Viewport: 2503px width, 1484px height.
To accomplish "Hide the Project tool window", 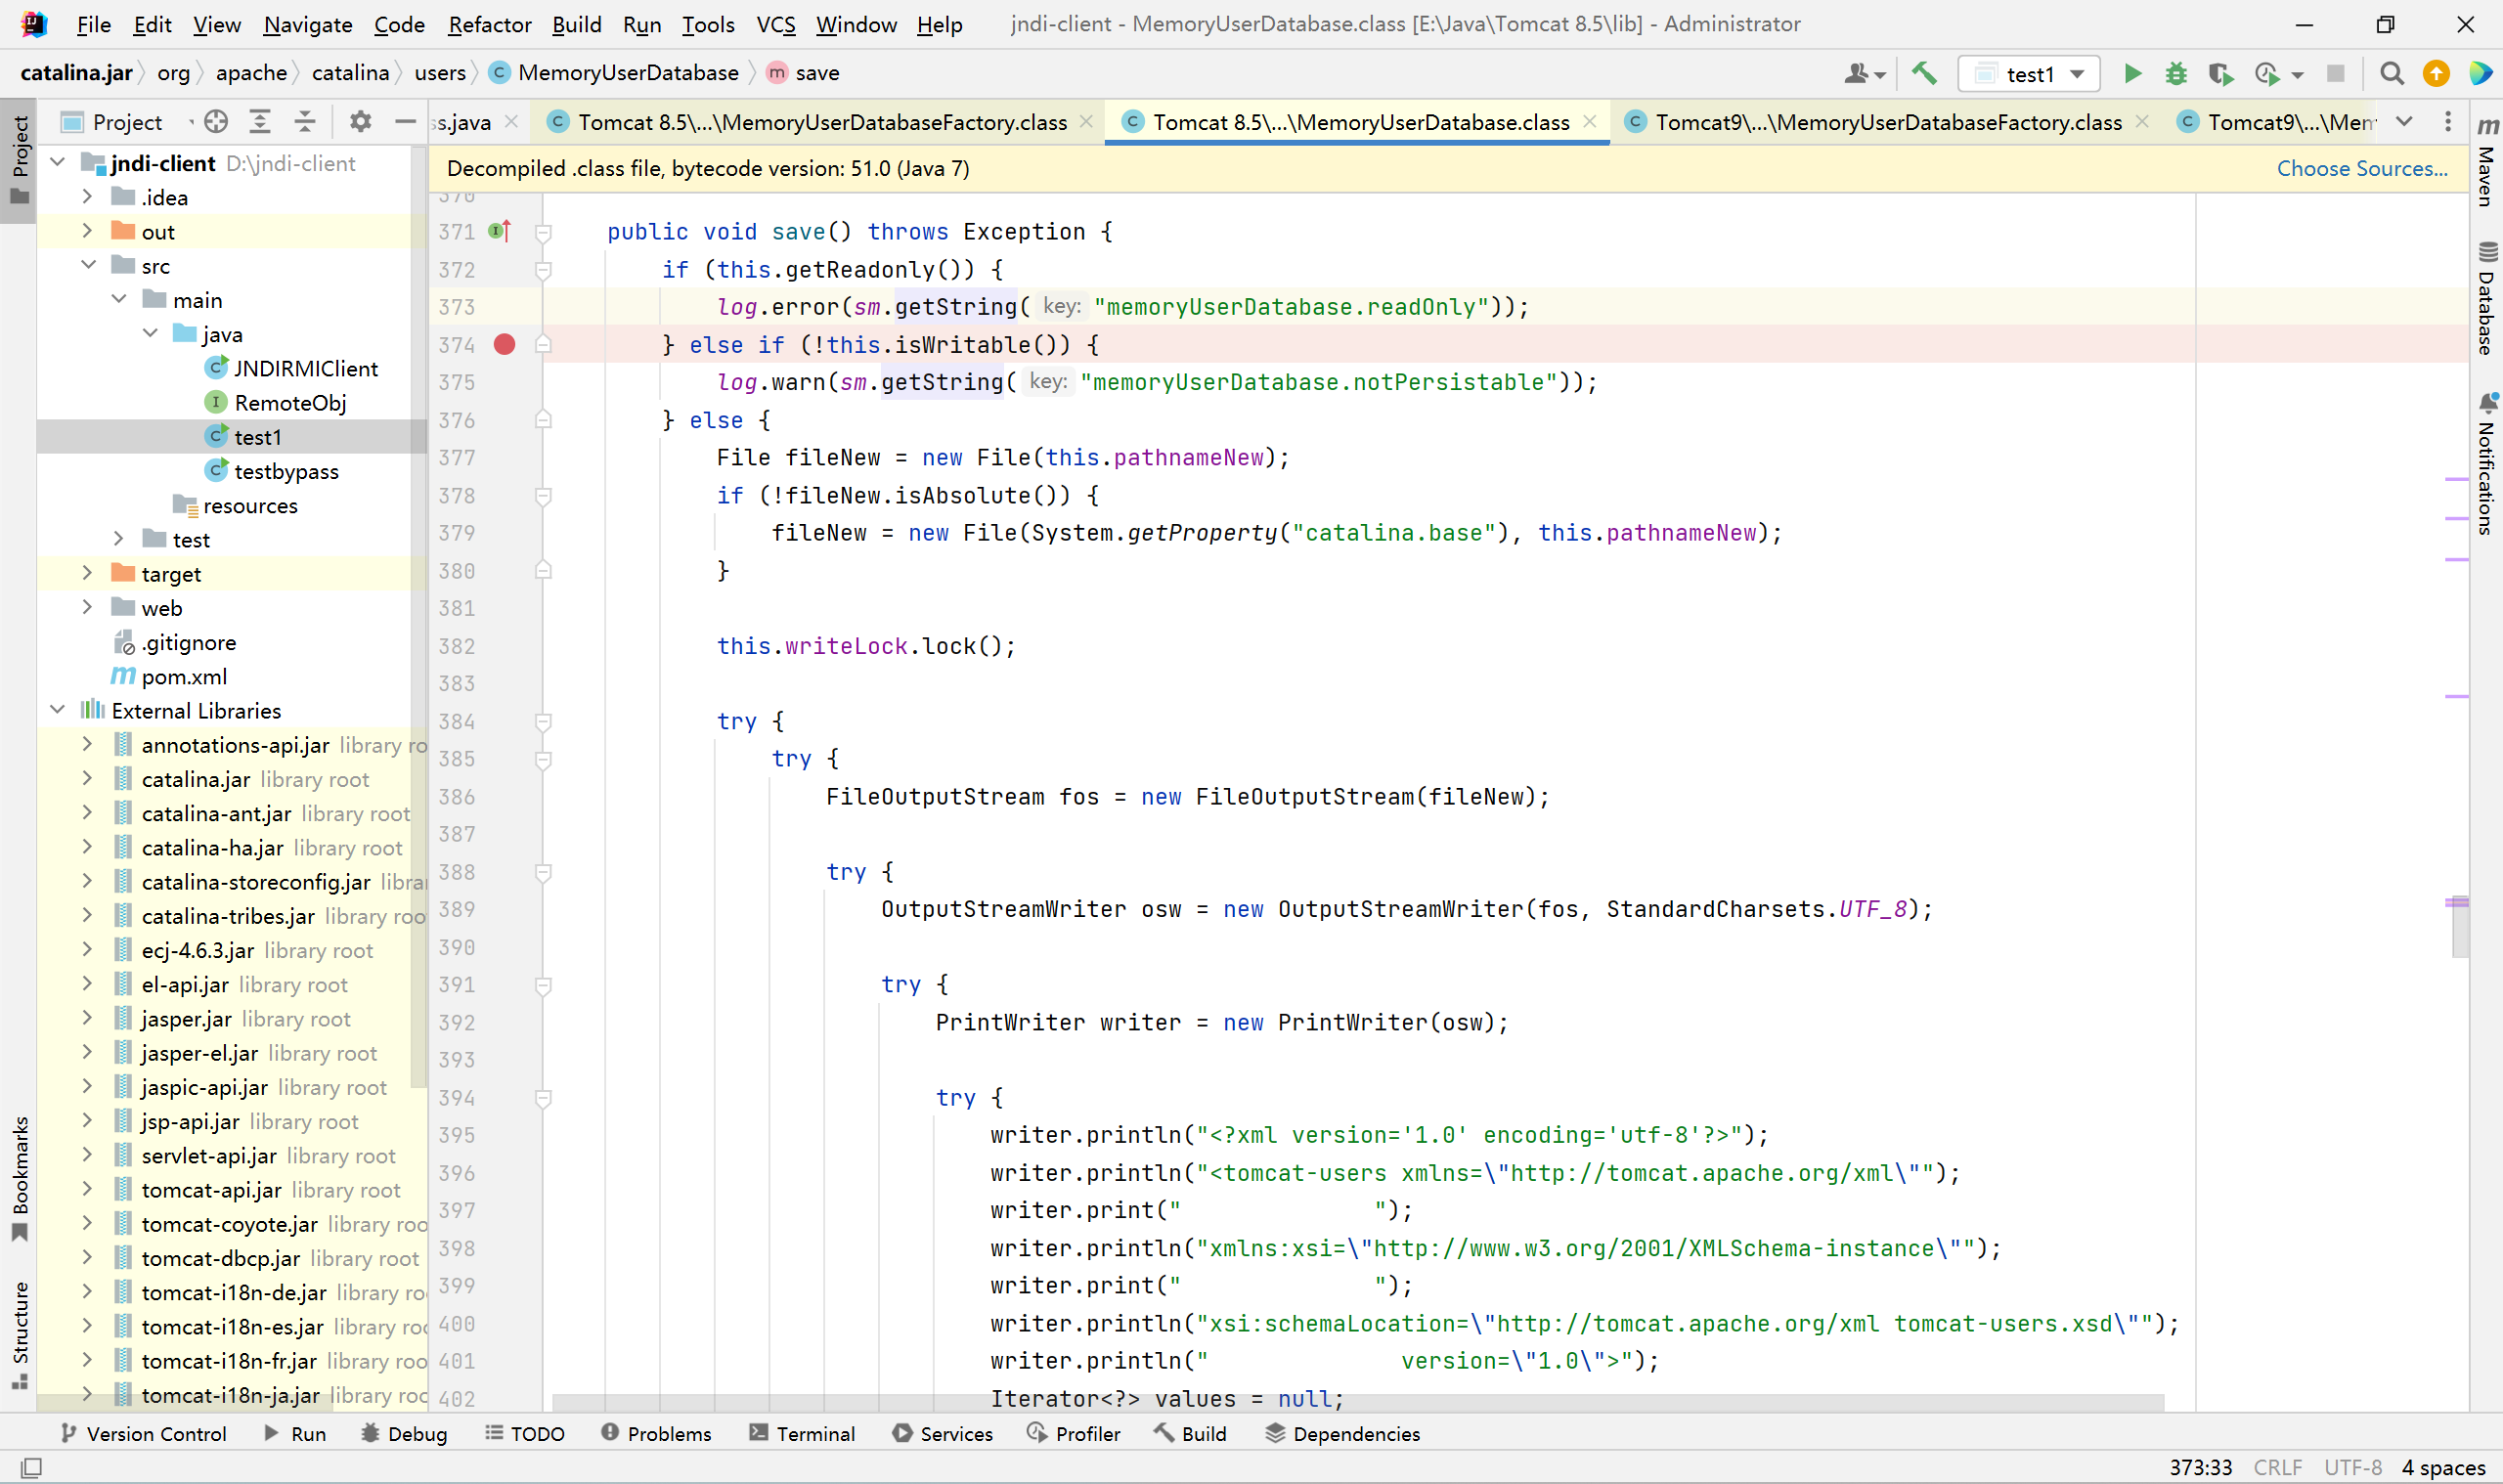I will [x=405, y=122].
